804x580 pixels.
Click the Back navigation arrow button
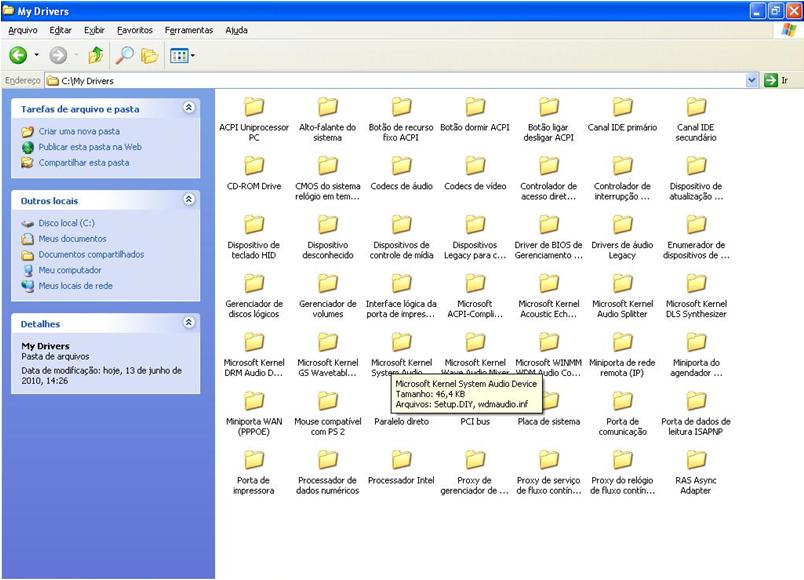pos(18,56)
